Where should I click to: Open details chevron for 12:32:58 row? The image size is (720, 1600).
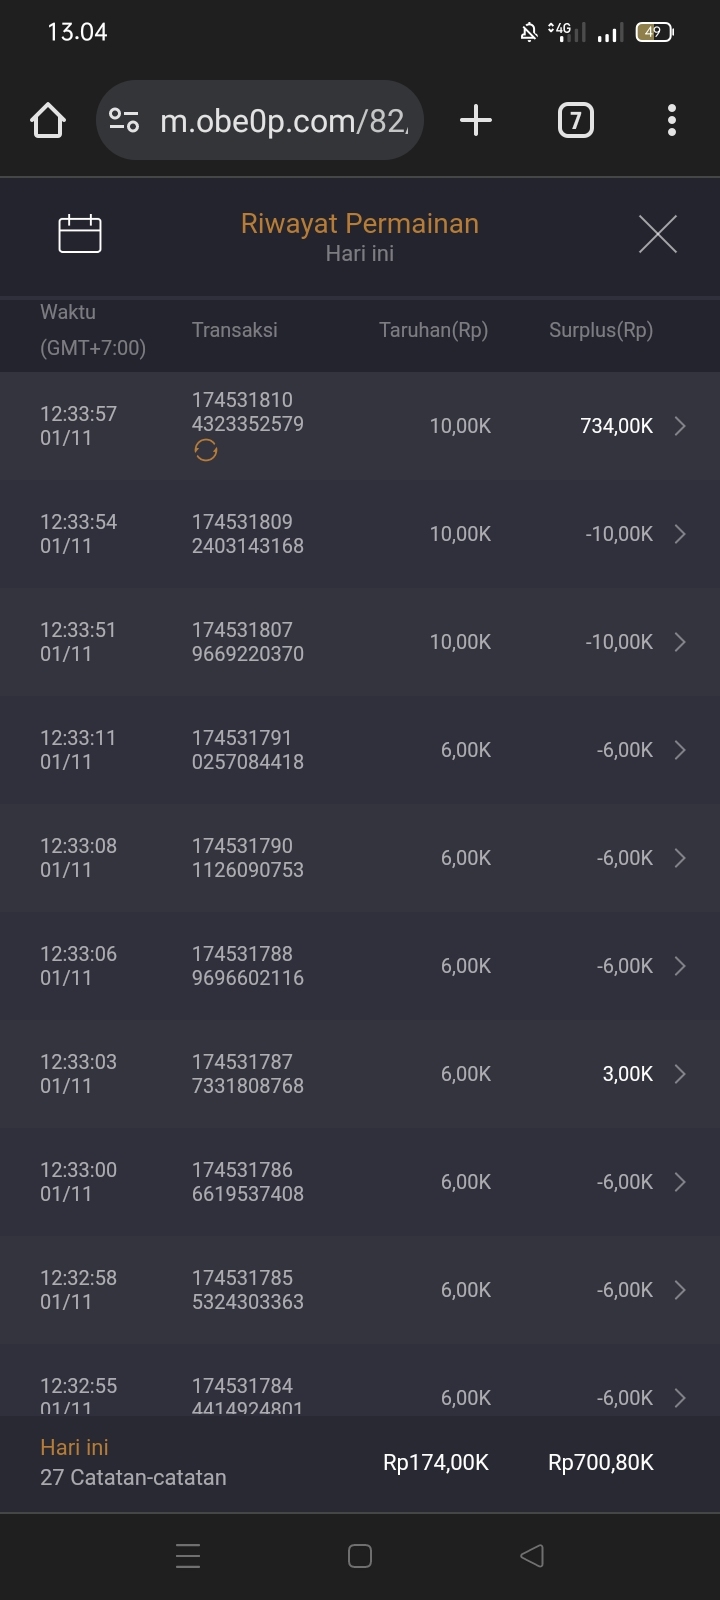tap(680, 1290)
